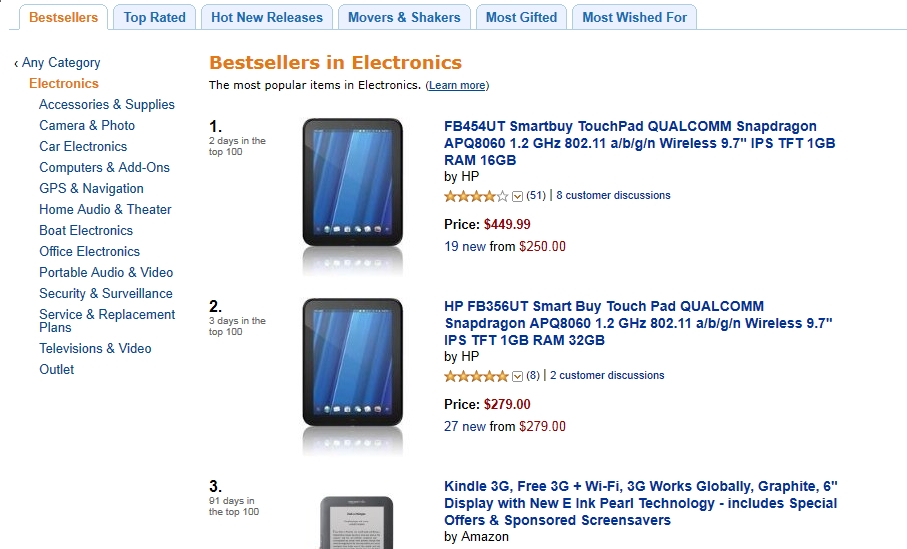Open the Most Wished For tab
Viewport: 907px width, 549px height.
coord(634,17)
